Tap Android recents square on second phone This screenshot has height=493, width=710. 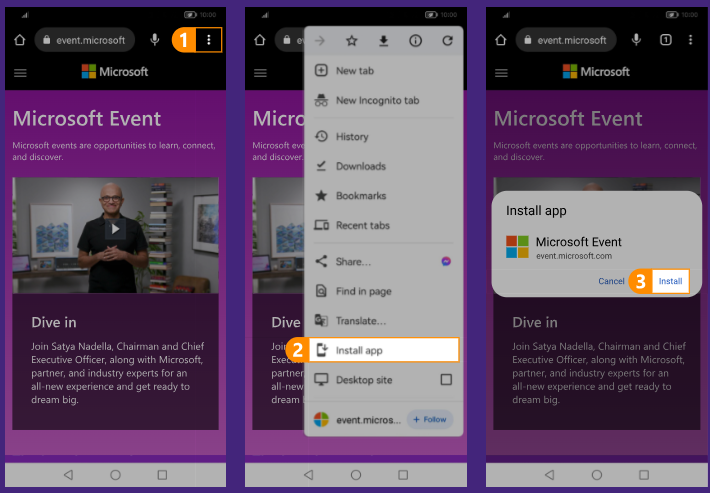click(403, 474)
